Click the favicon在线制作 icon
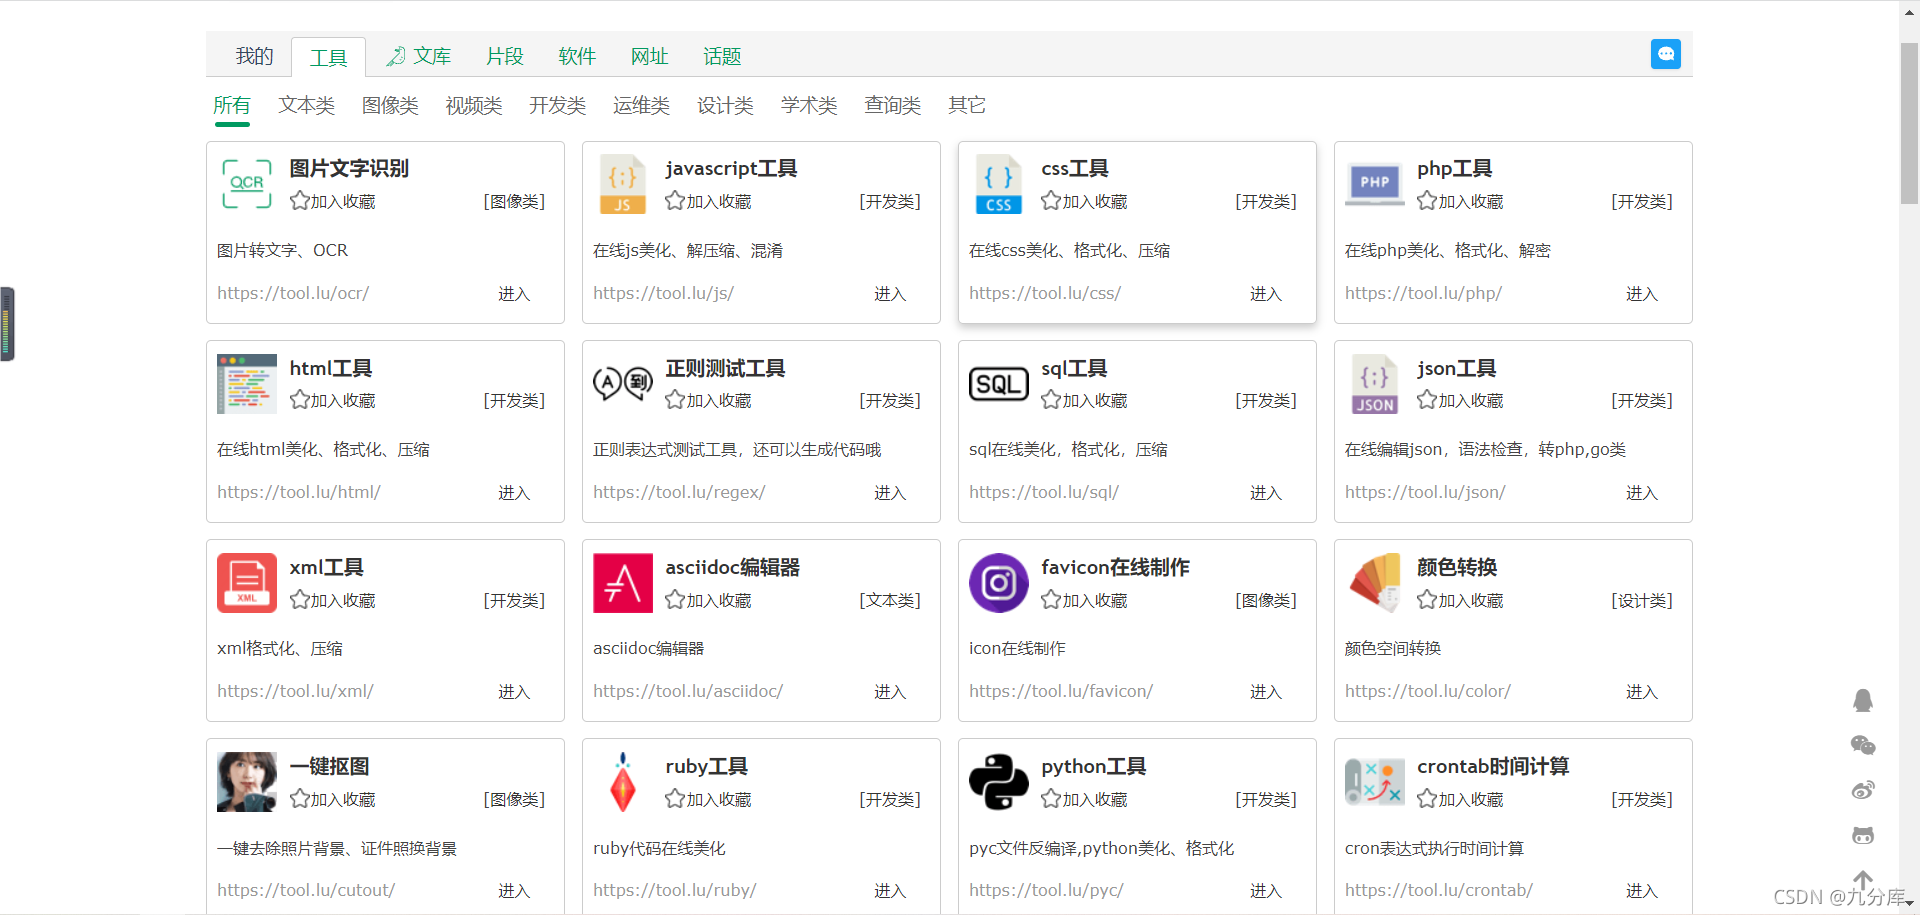This screenshot has height=915, width=1920. point(998,582)
